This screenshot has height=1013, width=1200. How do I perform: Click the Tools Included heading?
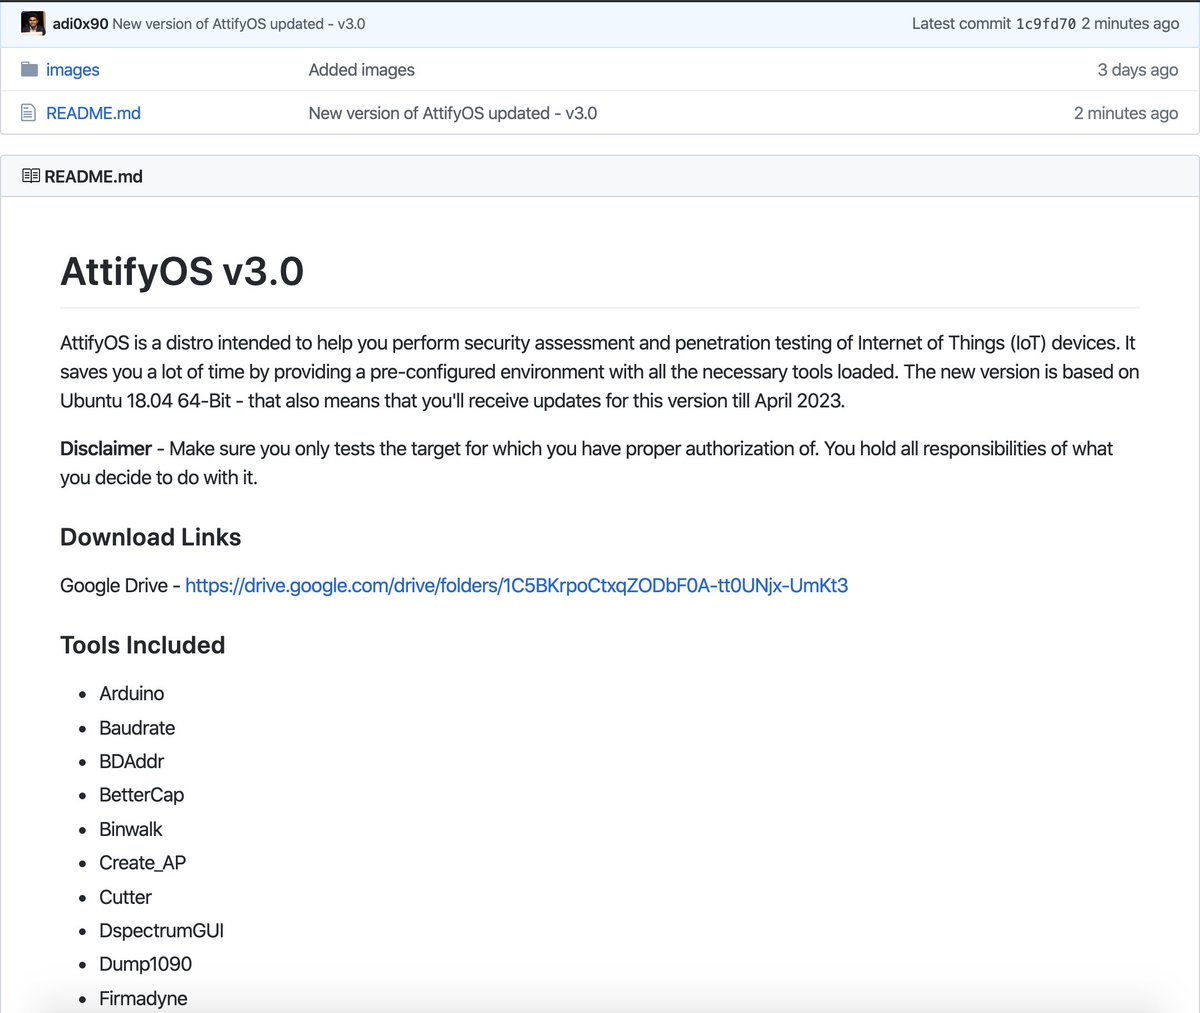142,645
